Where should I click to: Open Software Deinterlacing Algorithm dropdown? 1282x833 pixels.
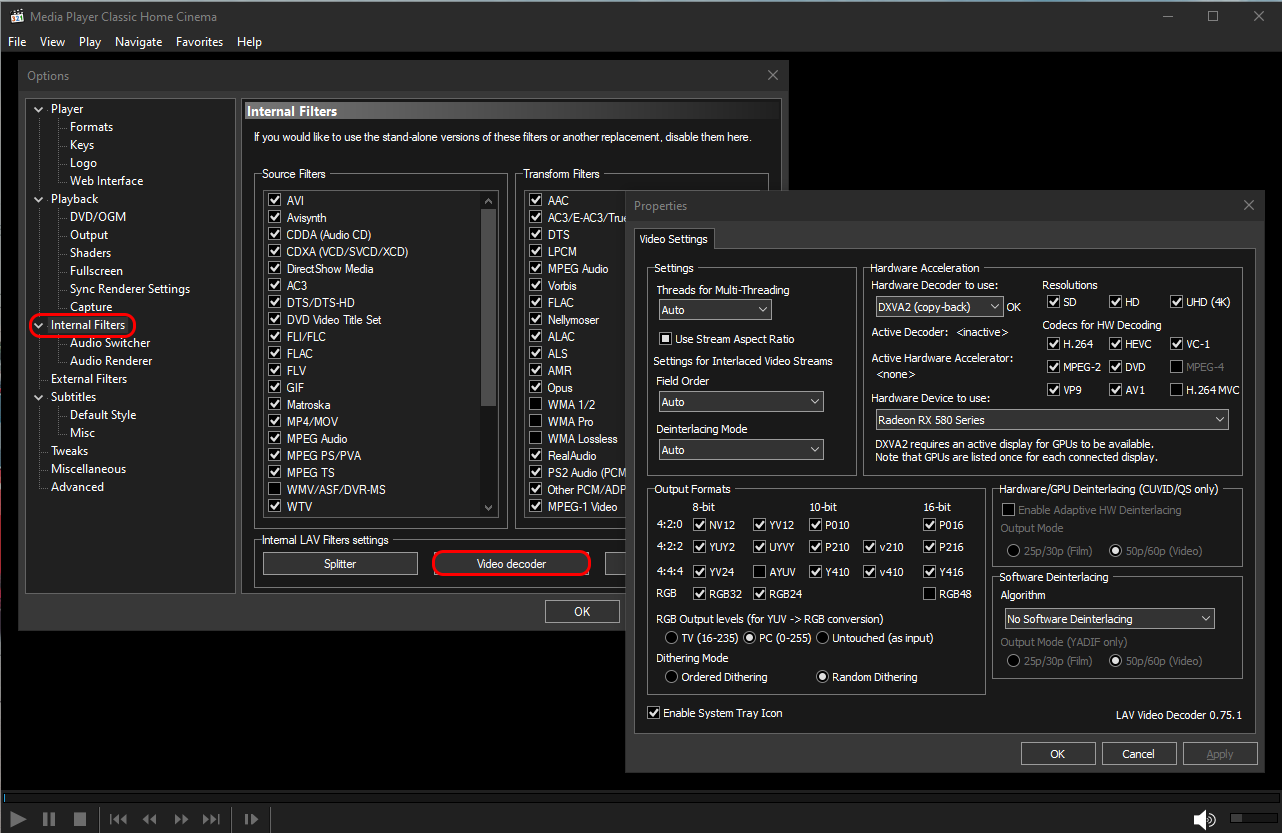point(1108,619)
